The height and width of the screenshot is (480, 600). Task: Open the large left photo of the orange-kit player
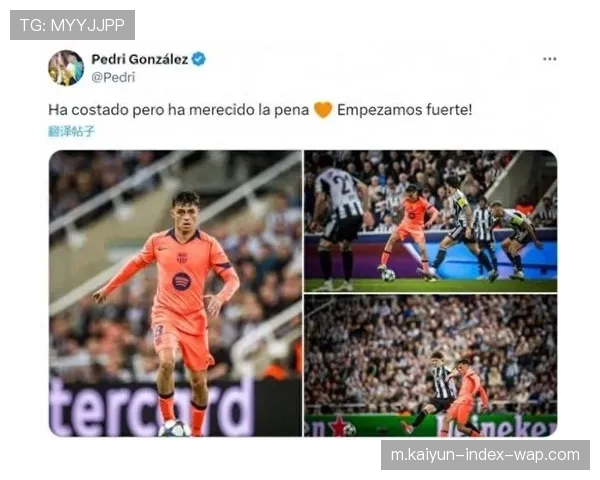(x=175, y=294)
